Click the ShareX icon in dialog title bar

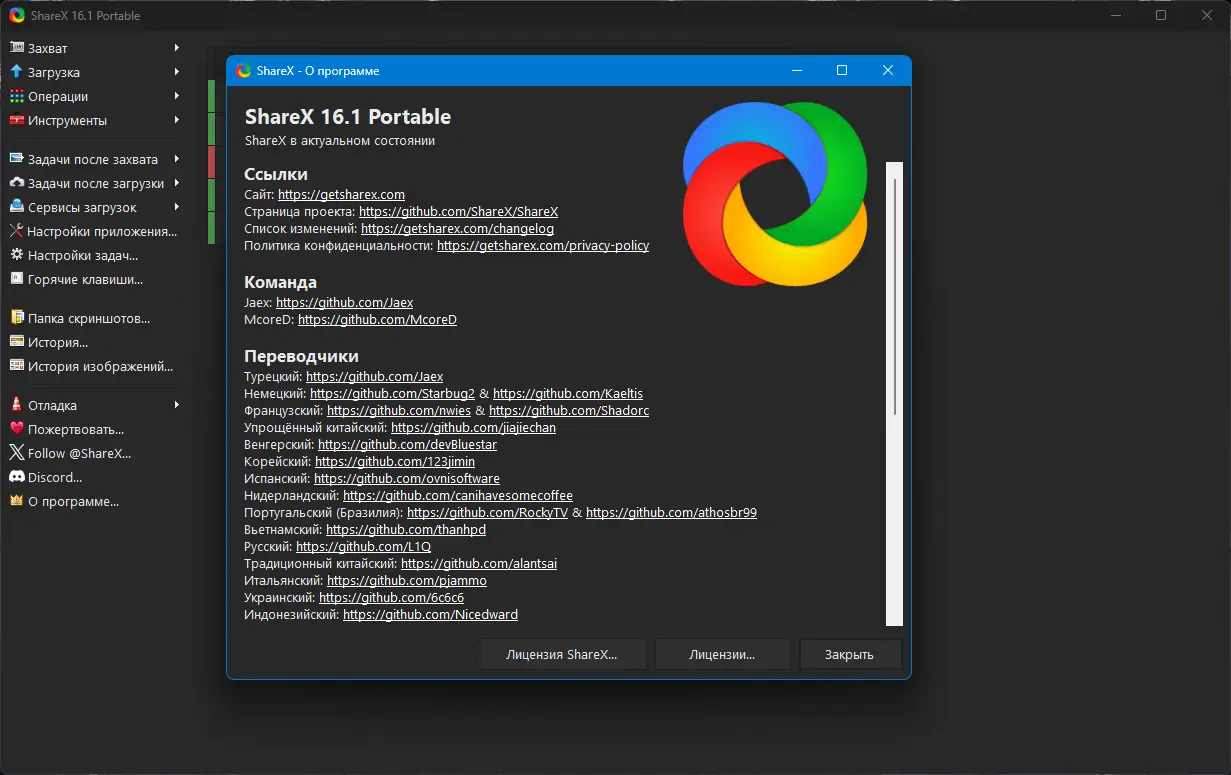[243, 71]
